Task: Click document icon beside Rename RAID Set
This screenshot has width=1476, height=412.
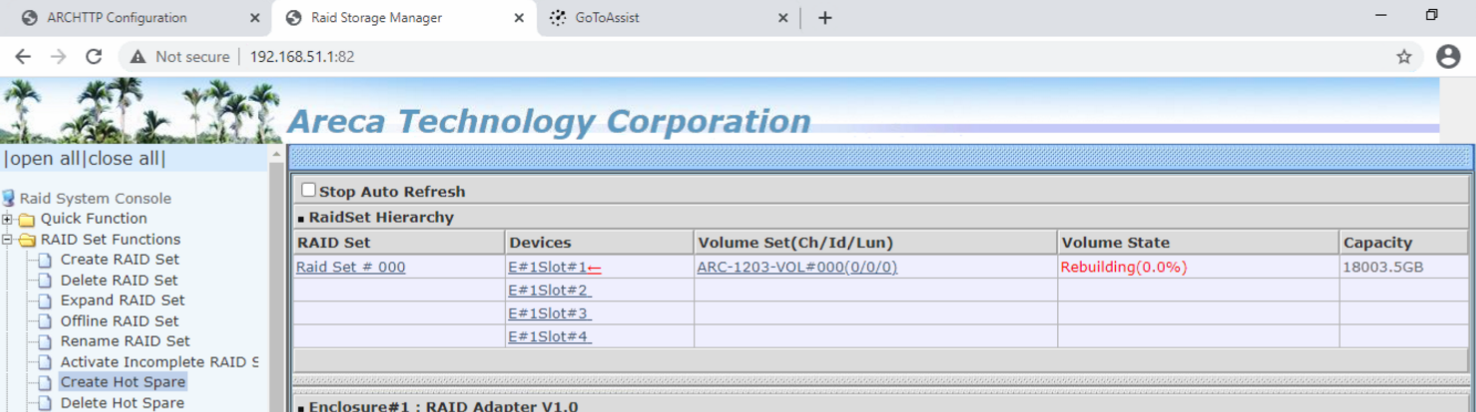Action: [44, 342]
